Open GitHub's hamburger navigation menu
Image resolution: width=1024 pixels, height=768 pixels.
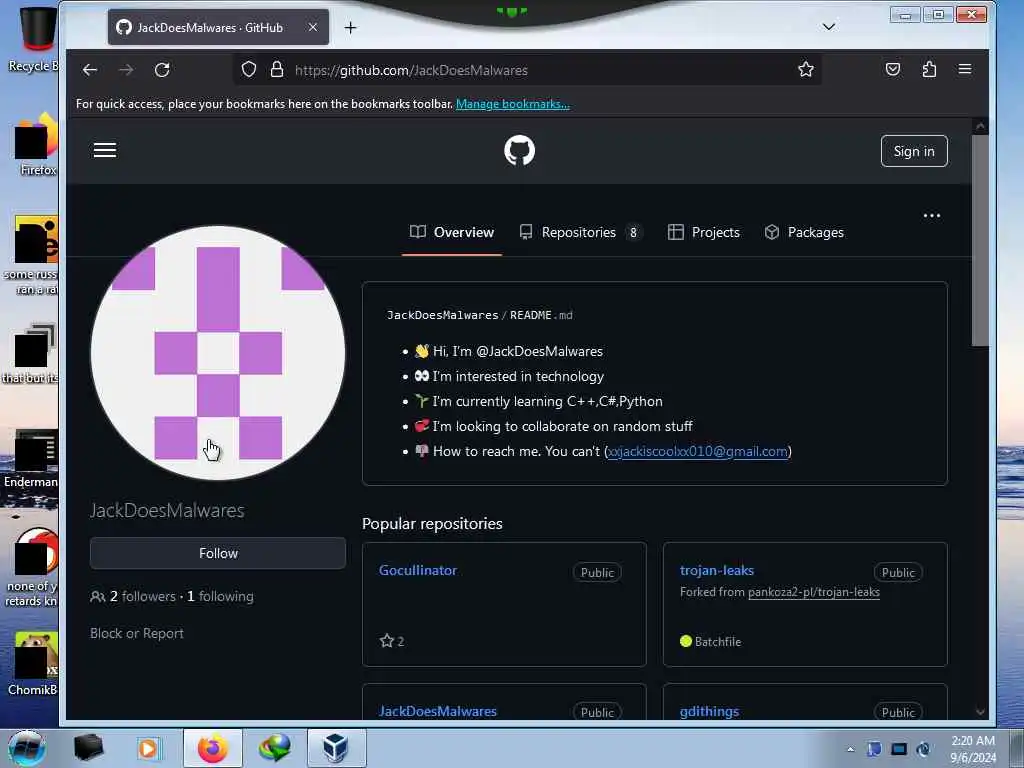click(x=104, y=150)
